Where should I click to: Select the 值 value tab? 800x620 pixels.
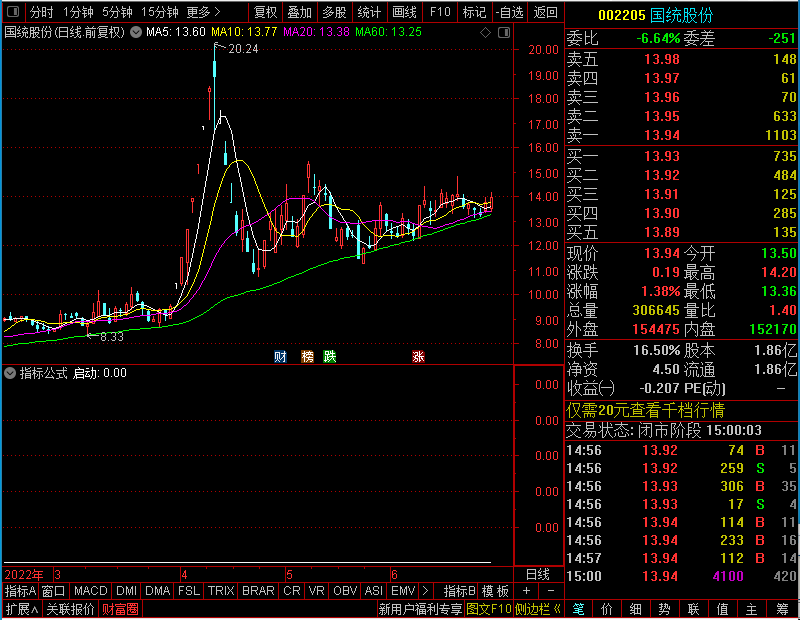722,609
